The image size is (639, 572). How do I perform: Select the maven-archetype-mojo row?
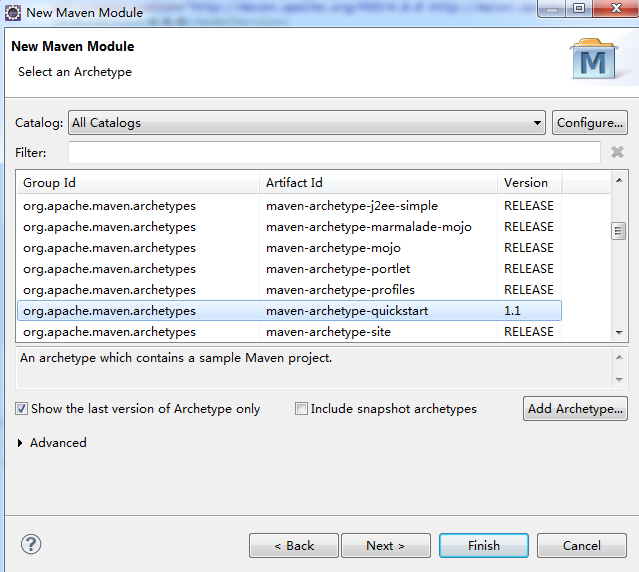tap(289, 248)
